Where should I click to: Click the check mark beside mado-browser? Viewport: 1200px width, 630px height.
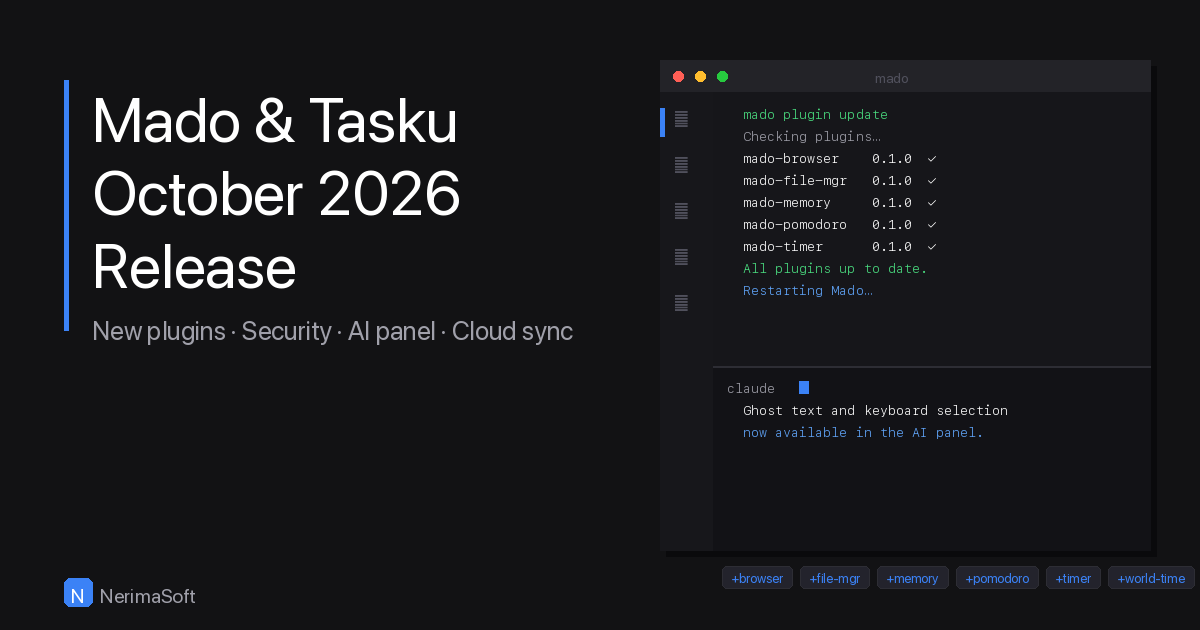pyautogui.click(x=931, y=159)
